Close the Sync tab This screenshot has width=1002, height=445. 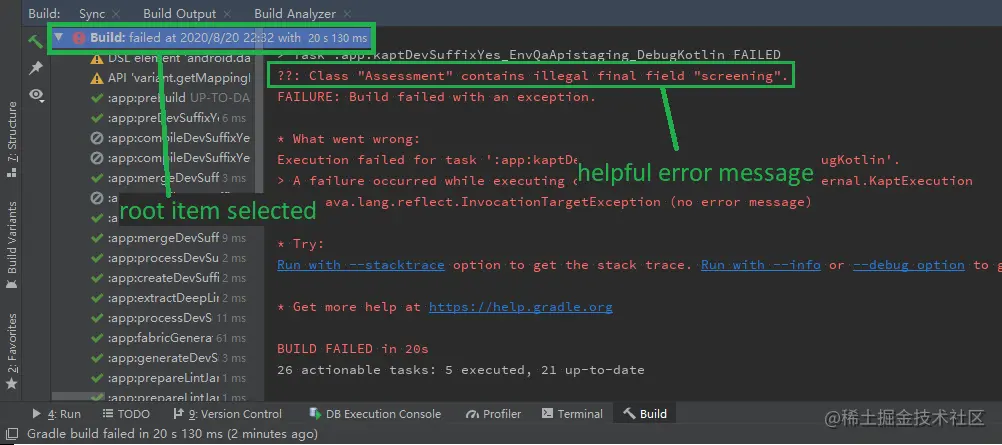pyautogui.click(x=116, y=13)
